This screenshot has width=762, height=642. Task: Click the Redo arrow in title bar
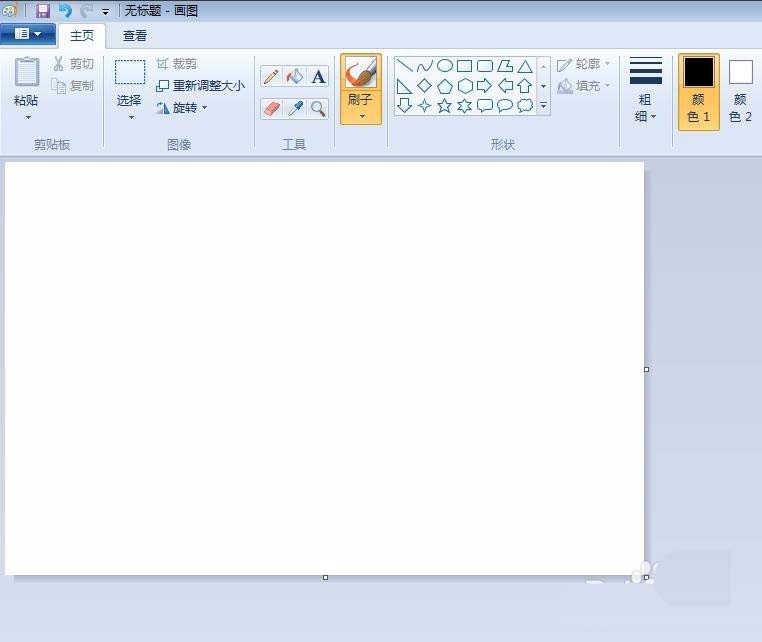[87, 11]
